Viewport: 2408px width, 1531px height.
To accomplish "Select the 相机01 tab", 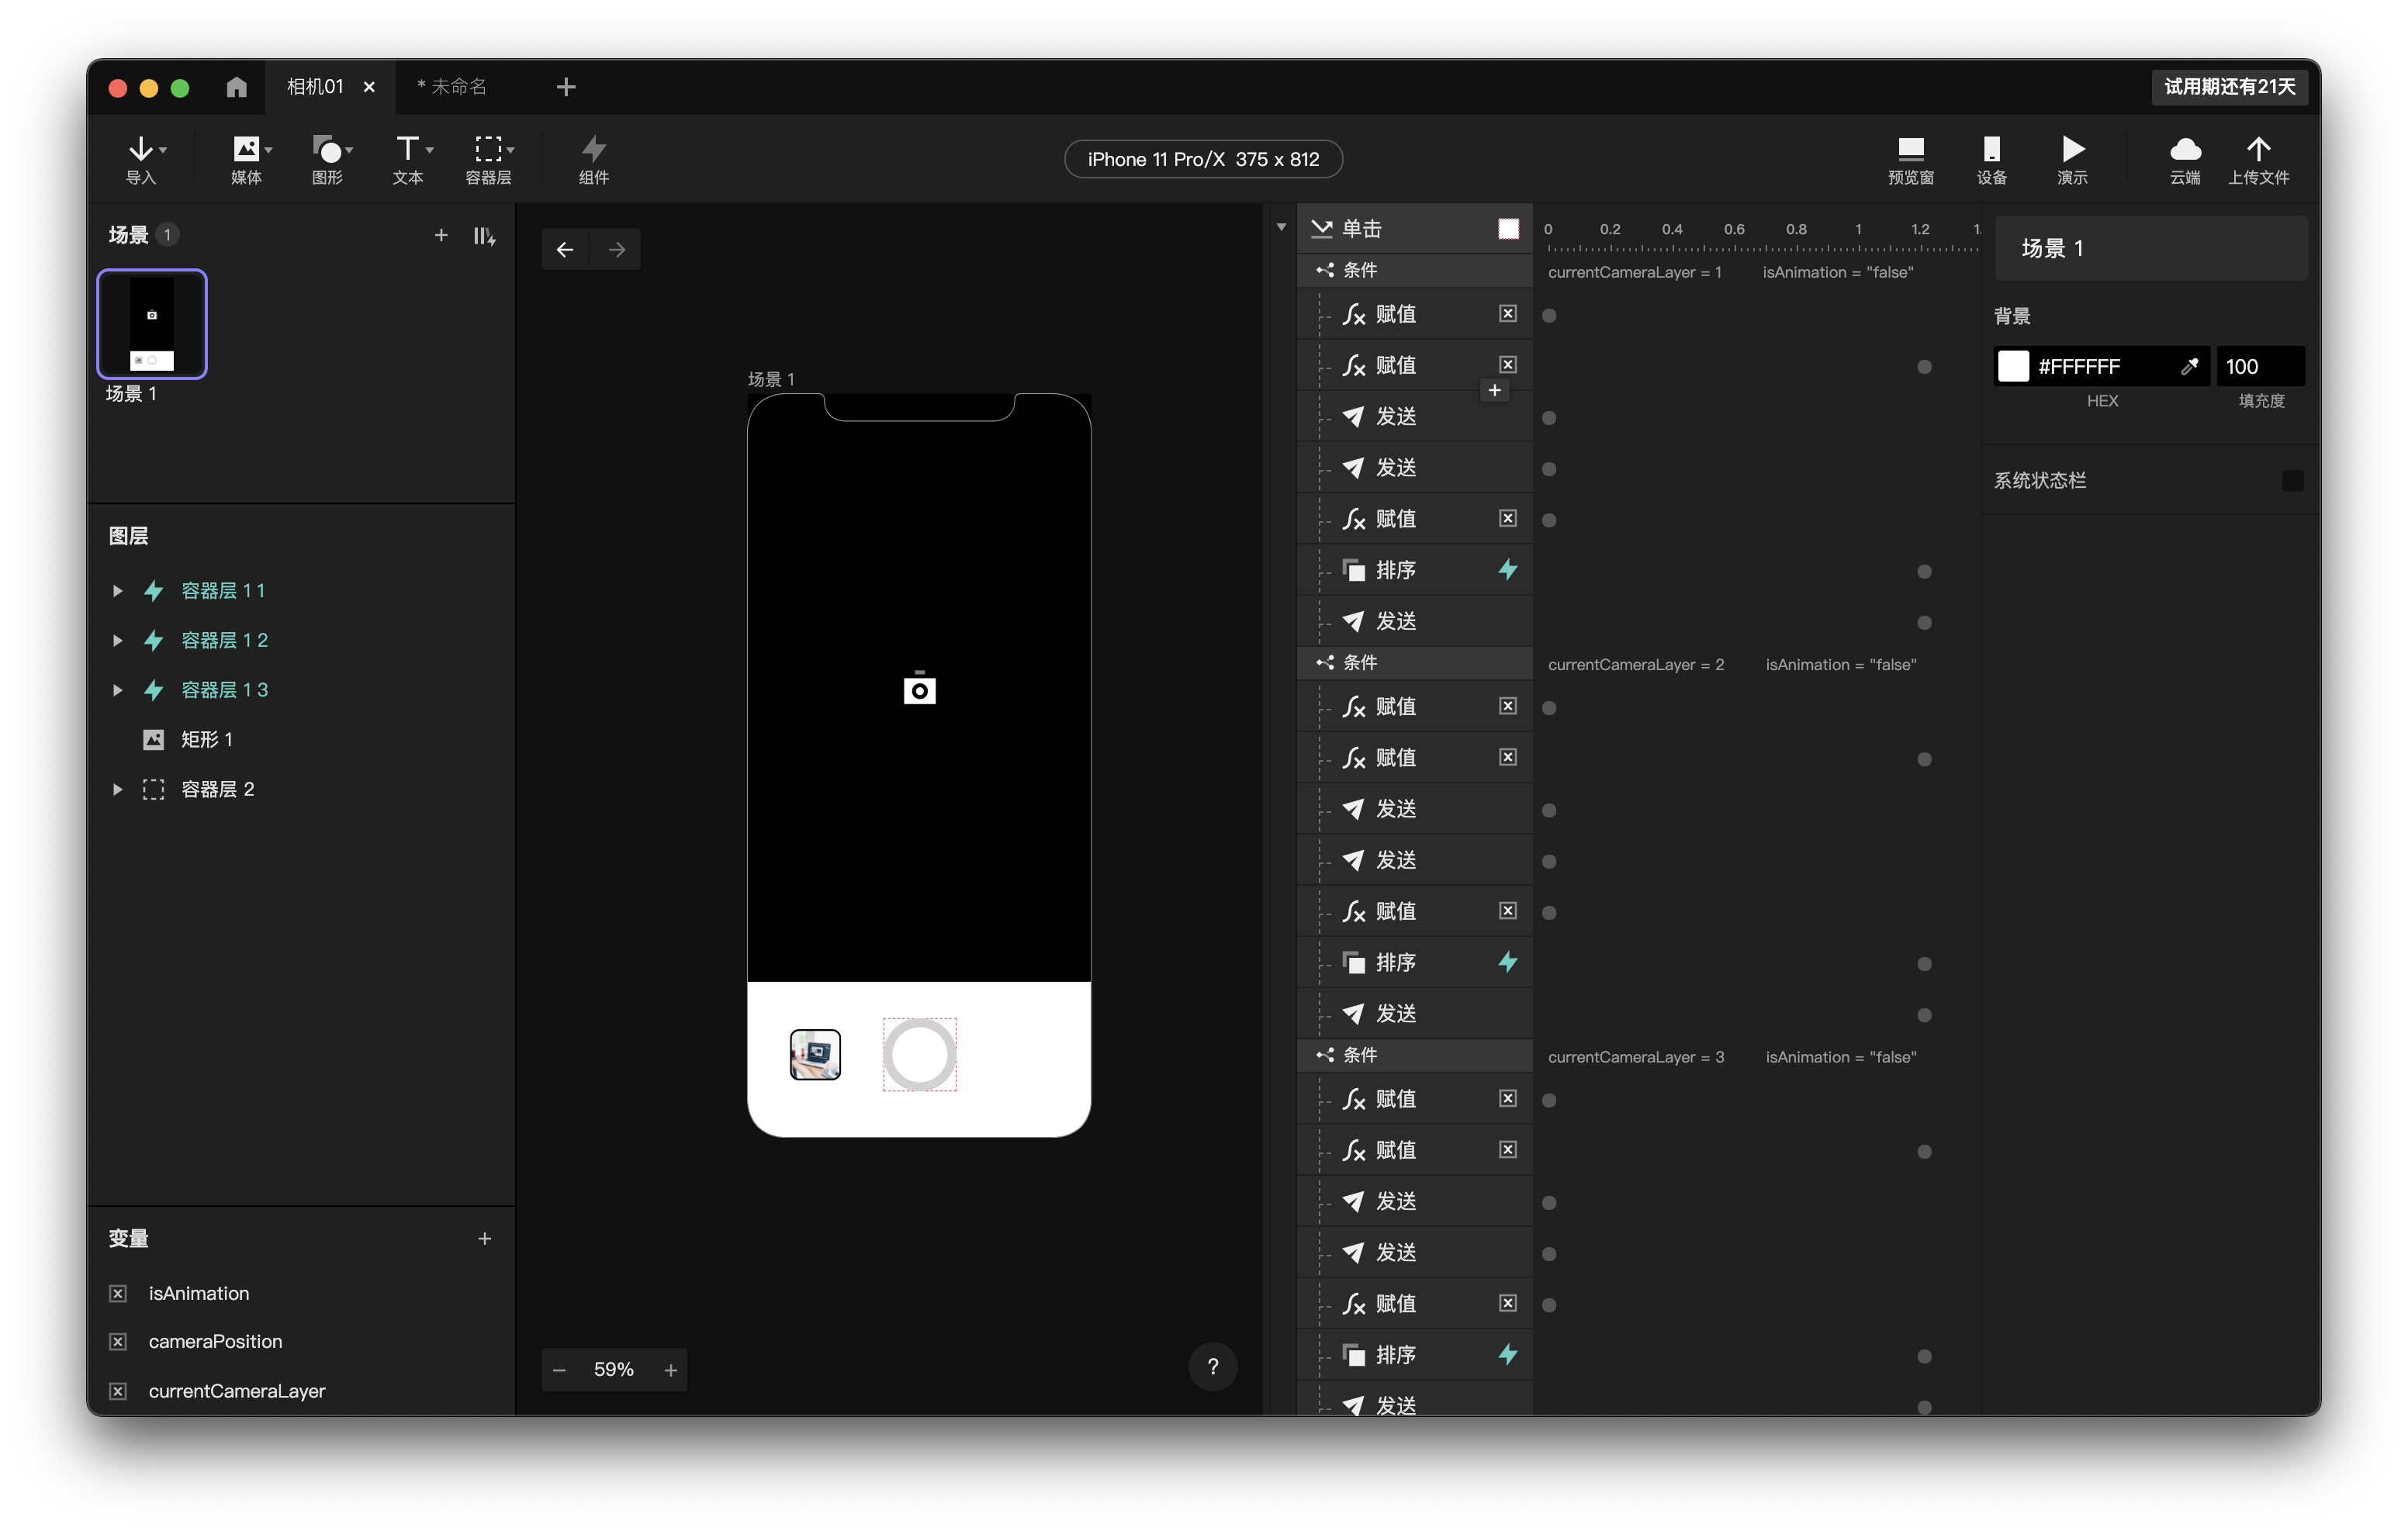I will point(314,87).
